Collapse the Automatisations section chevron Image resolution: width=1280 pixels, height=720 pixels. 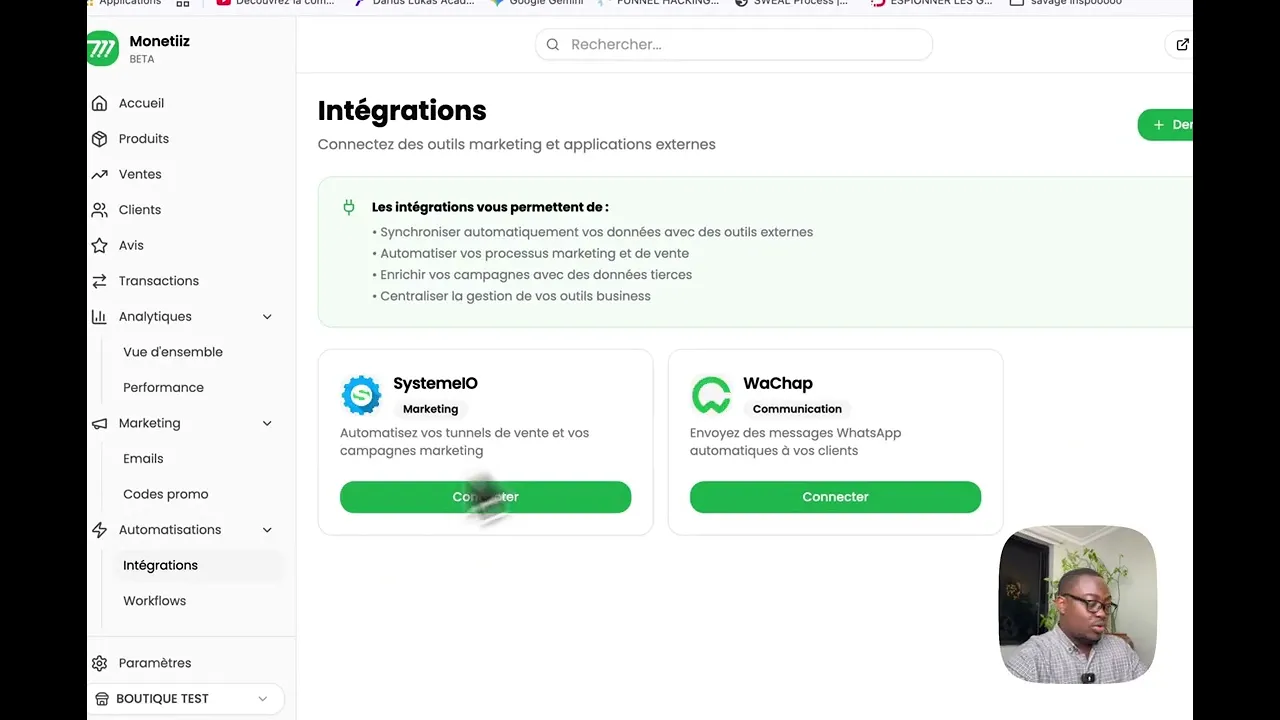pyautogui.click(x=267, y=530)
